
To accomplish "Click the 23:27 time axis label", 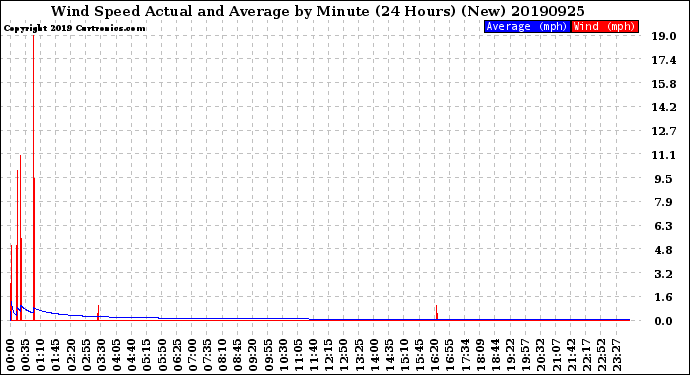I will coord(616,355).
